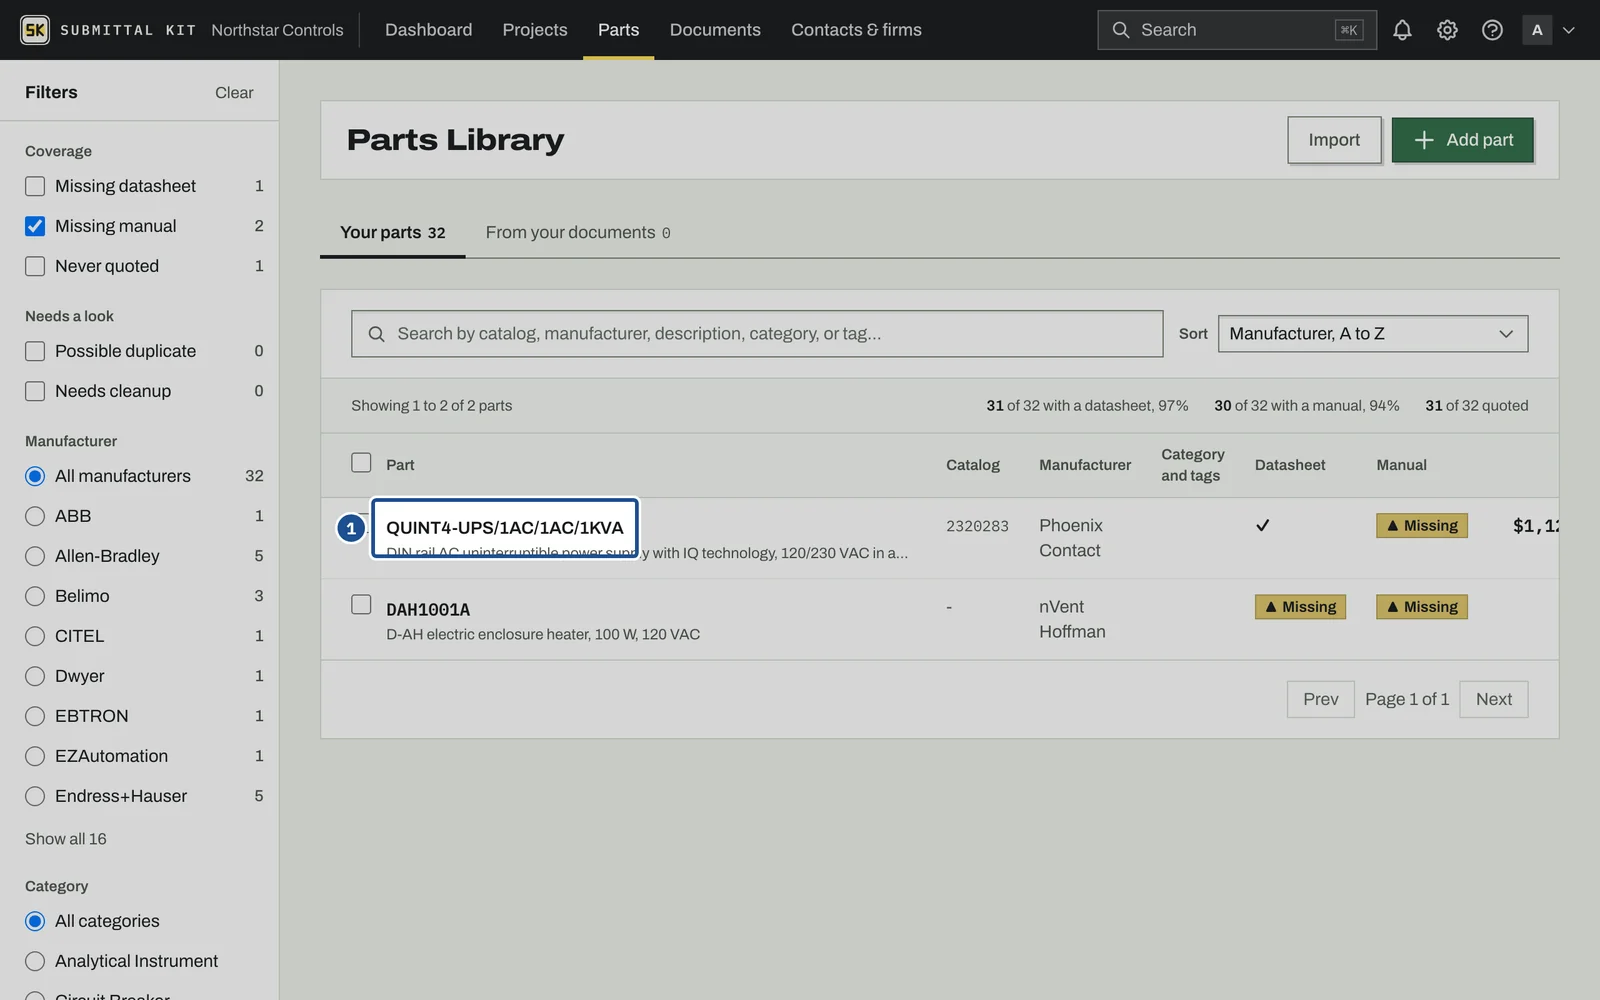Go to the Dashboard menu
1600x1000 pixels.
coord(428,30)
